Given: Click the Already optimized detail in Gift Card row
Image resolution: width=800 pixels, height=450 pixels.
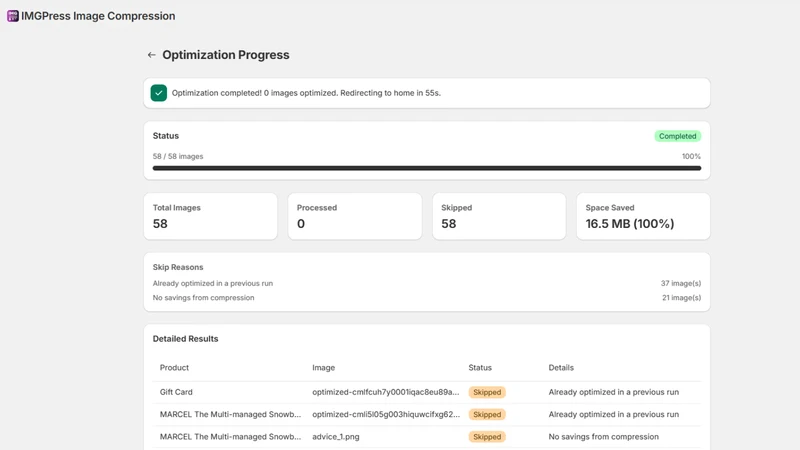Looking at the screenshot, I should [614, 392].
